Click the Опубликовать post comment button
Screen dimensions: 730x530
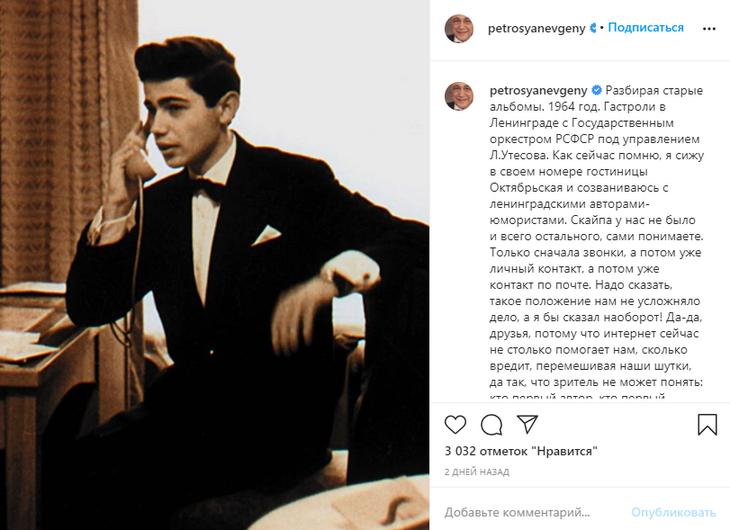coord(673,512)
